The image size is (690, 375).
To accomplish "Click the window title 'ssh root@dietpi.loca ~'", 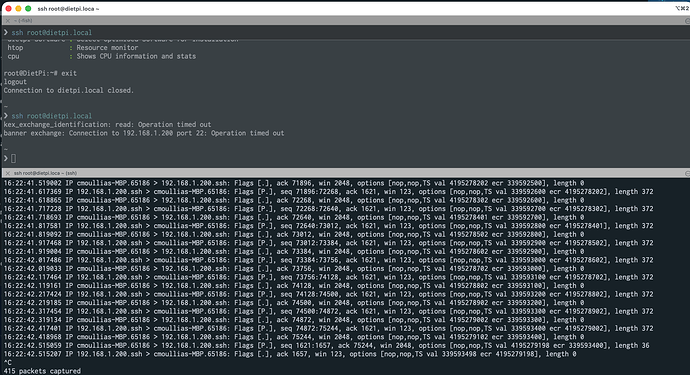I will (68, 8).
